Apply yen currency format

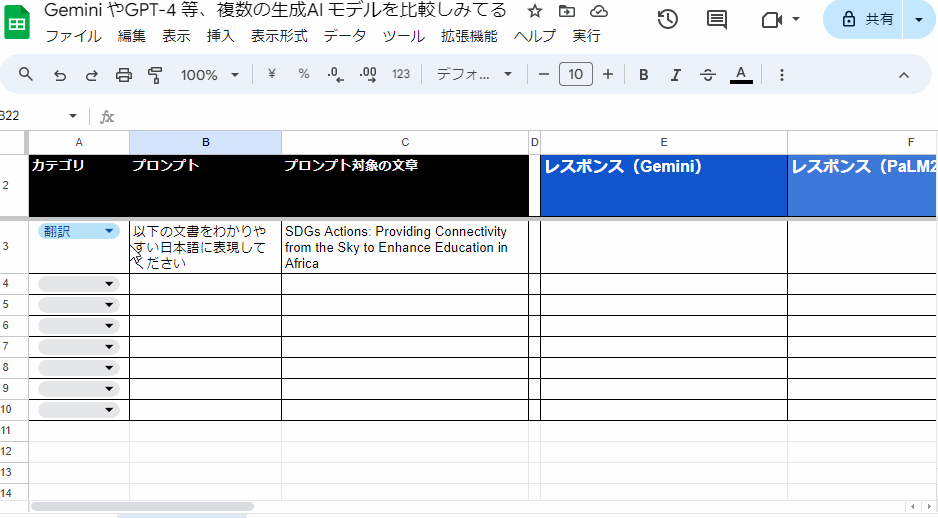coord(272,74)
